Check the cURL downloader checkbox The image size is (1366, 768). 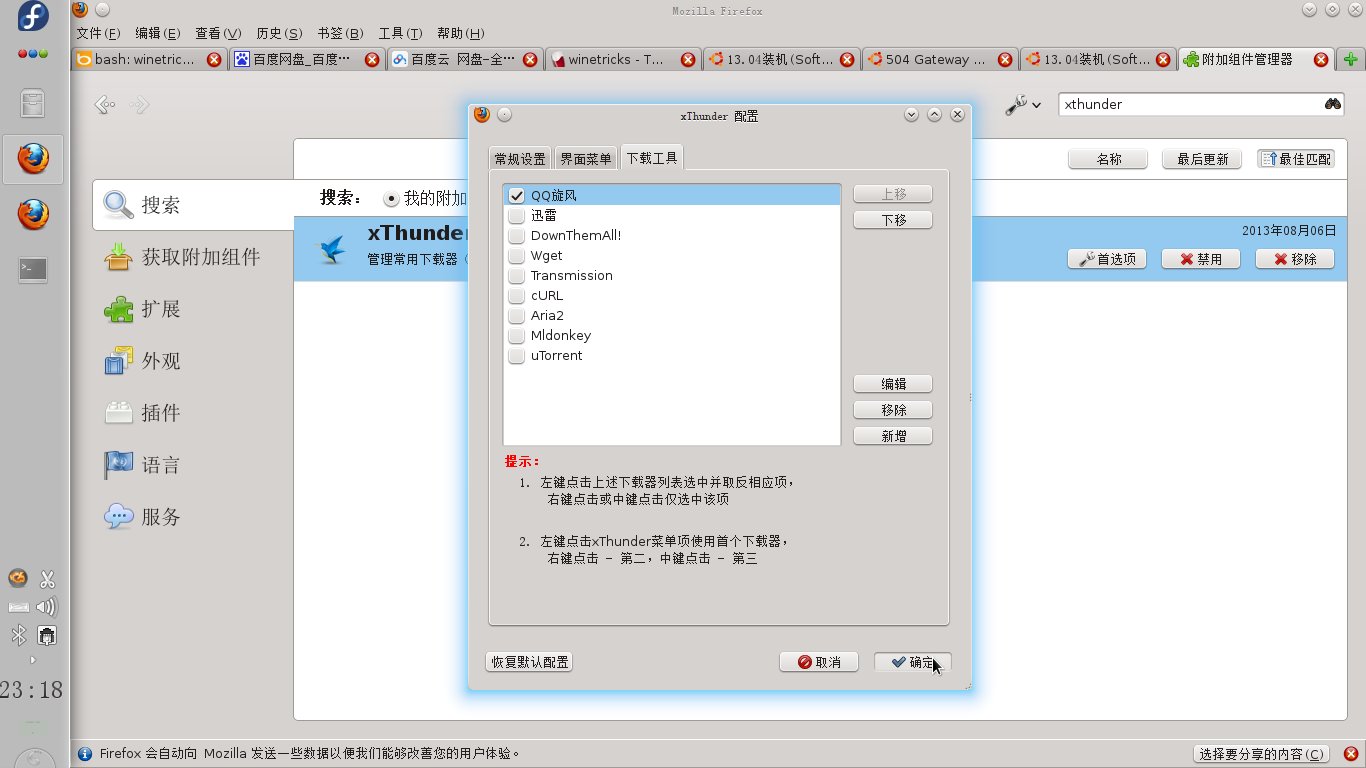coord(517,296)
